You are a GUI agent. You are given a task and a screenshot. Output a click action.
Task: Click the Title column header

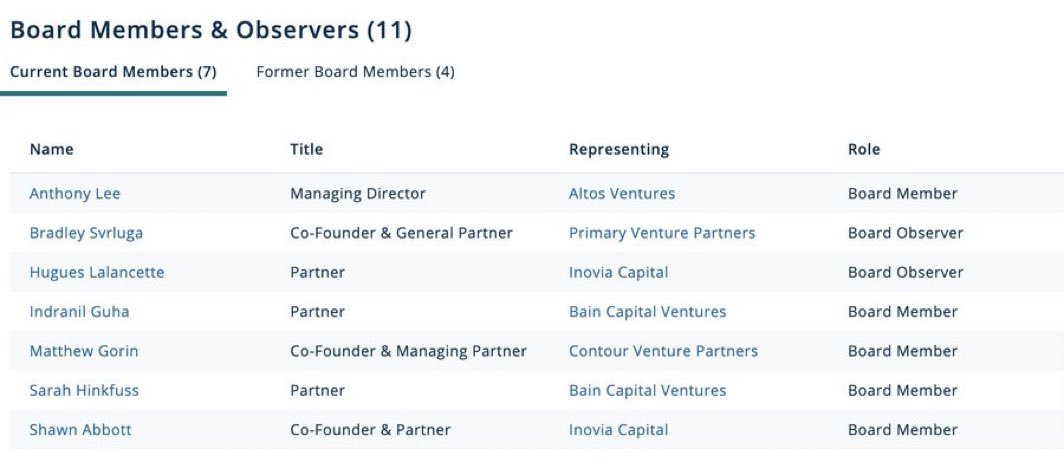[x=307, y=150]
